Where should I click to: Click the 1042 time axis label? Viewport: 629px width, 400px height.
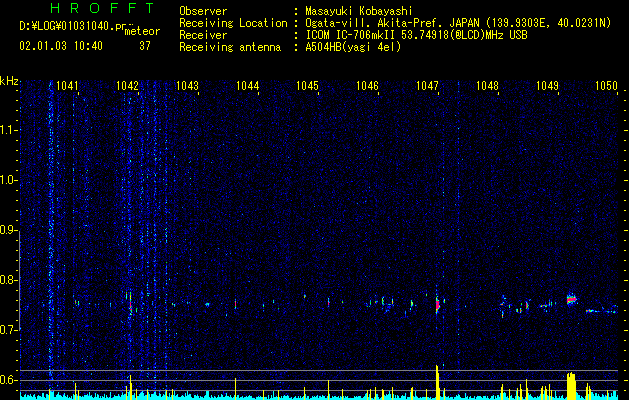(x=127, y=85)
